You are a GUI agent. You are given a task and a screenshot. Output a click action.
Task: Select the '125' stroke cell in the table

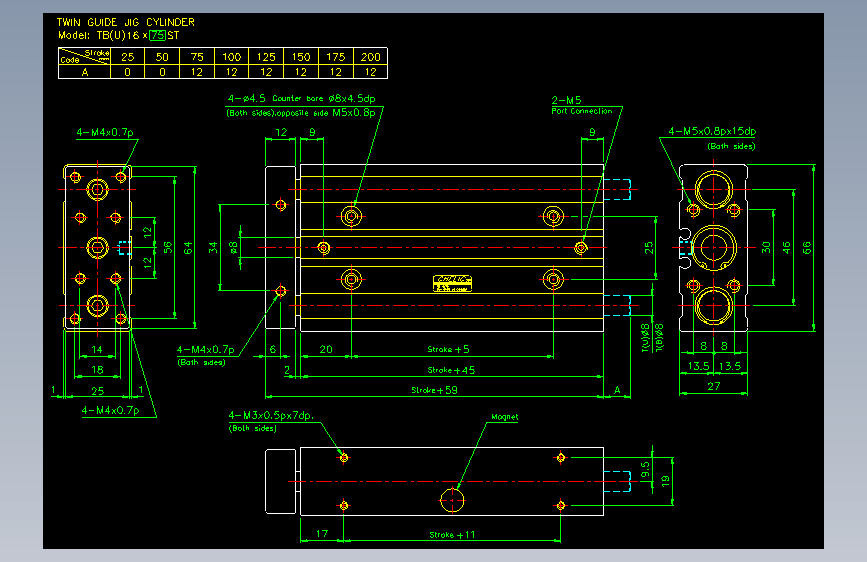[266, 56]
